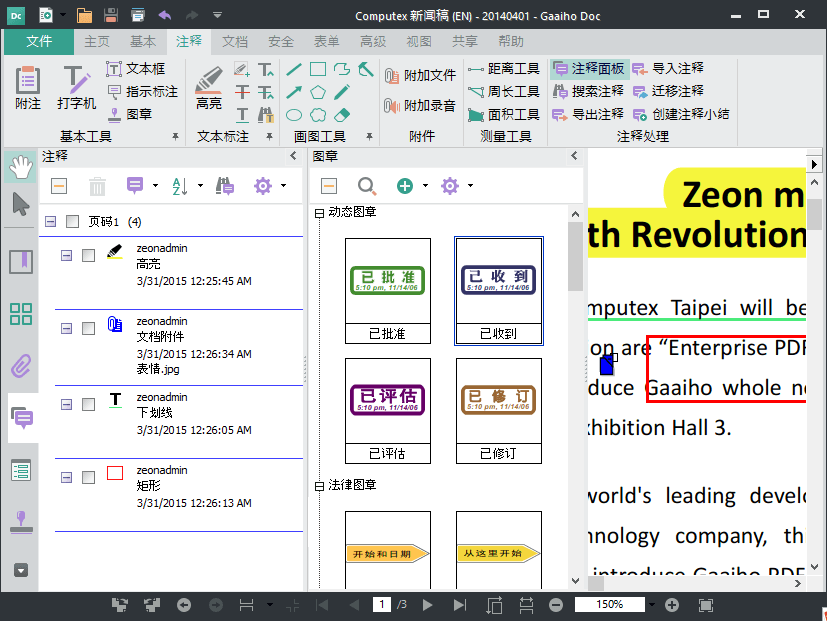827x621 pixels.
Task: Collapse the 动态图章 stamp category
Action: [x=319, y=213]
